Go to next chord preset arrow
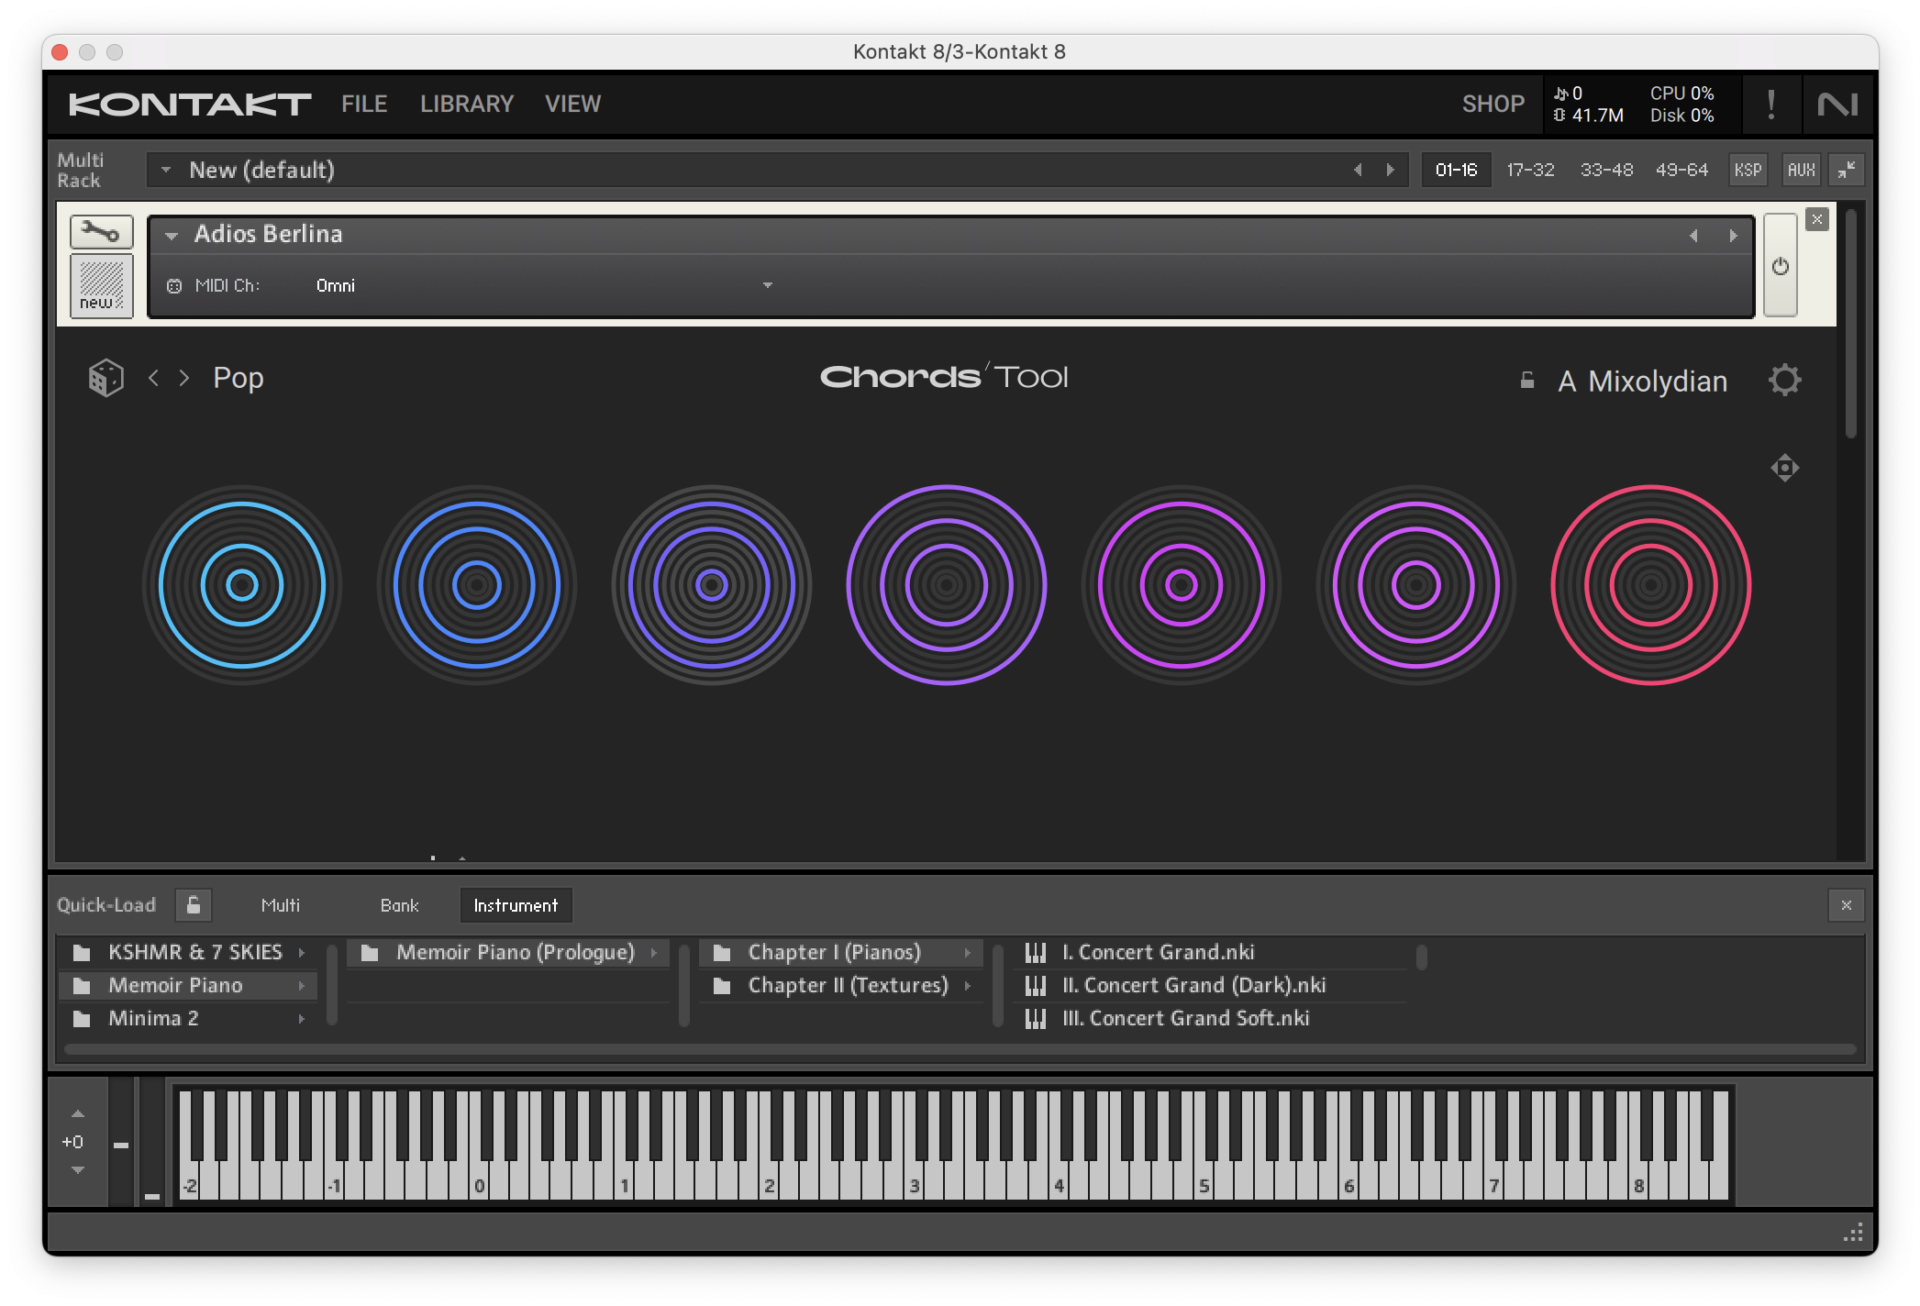Image resolution: width=1920 pixels, height=1306 pixels. (x=184, y=378)
